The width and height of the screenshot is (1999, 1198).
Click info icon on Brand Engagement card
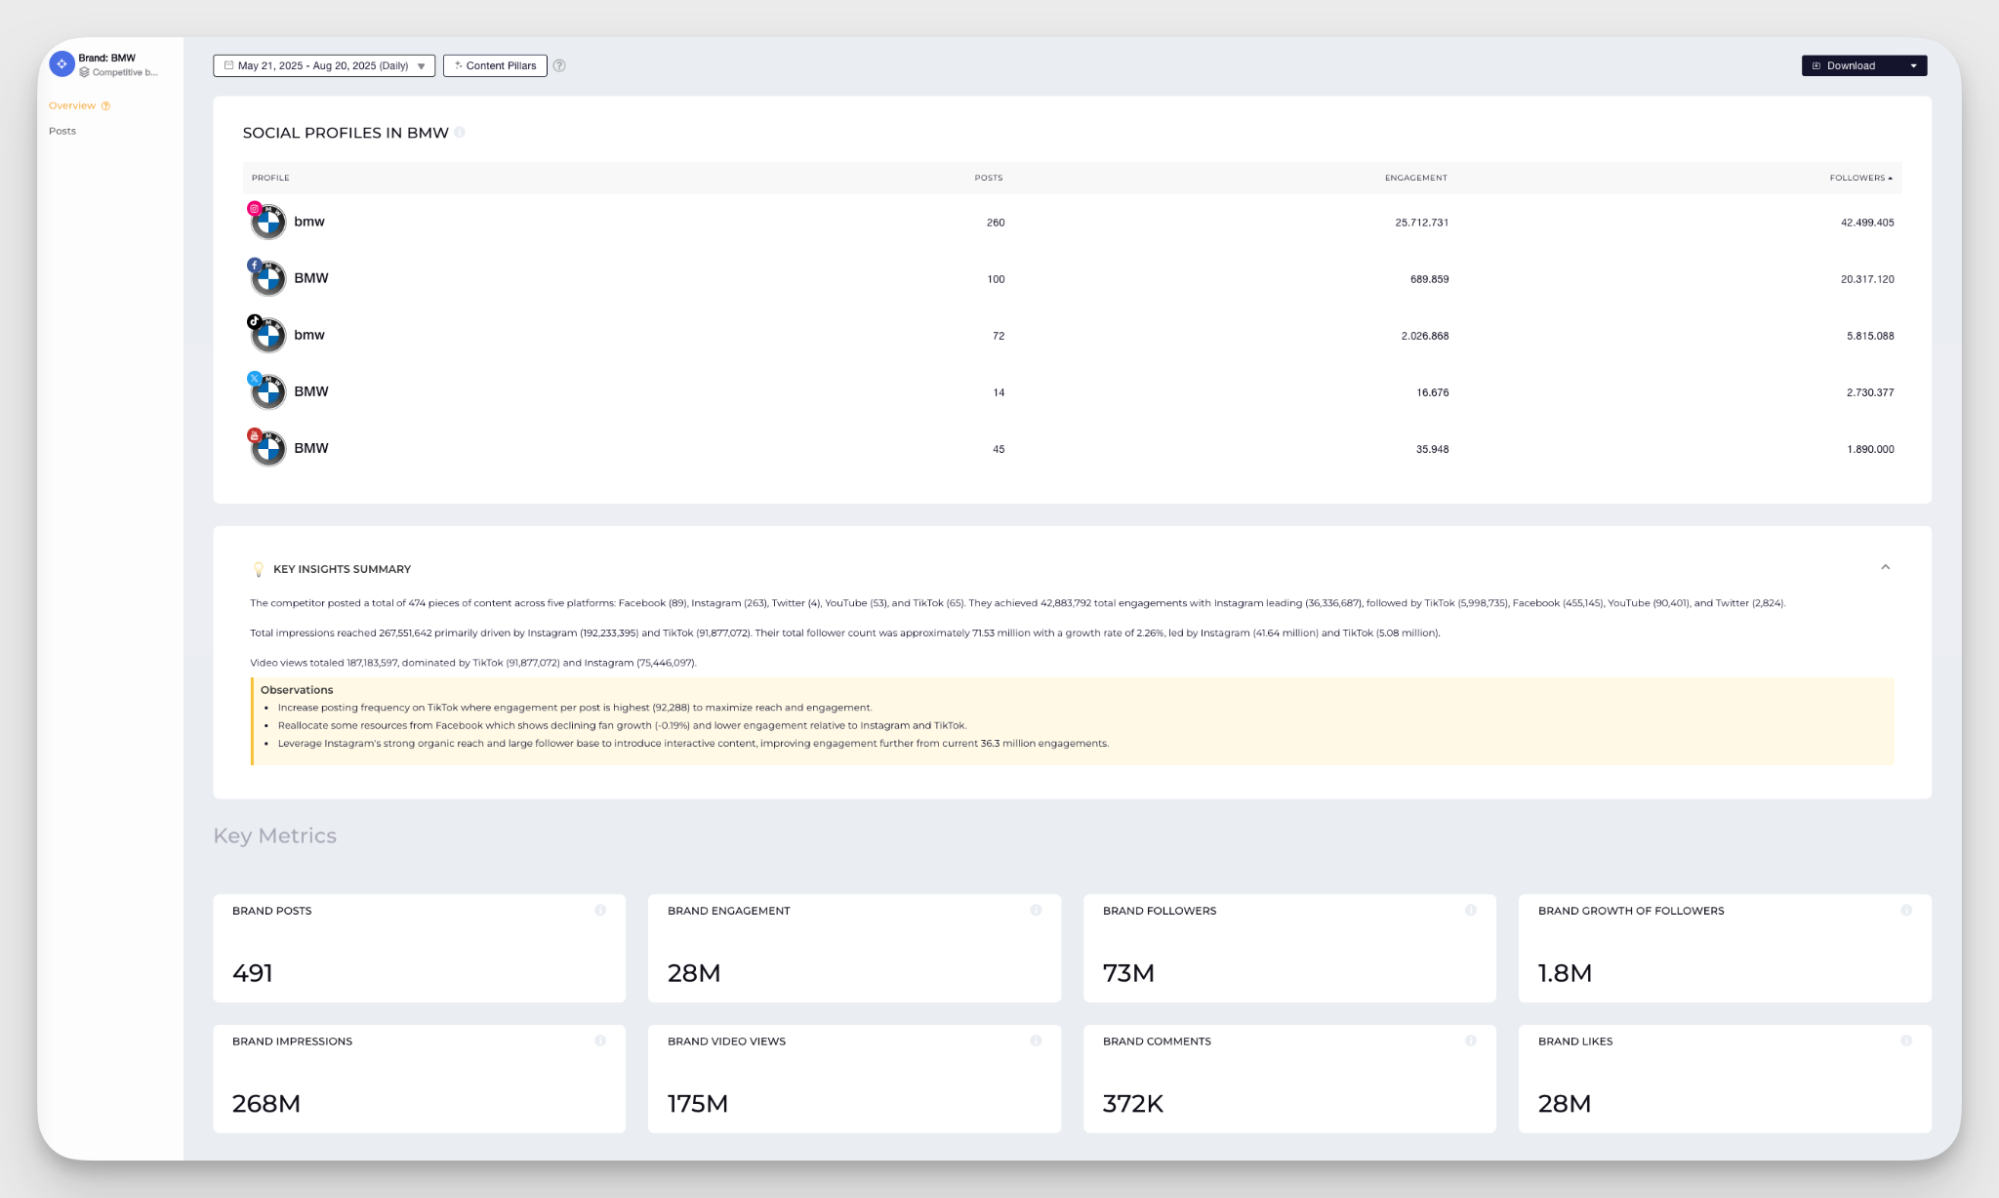pos(1036,910)
